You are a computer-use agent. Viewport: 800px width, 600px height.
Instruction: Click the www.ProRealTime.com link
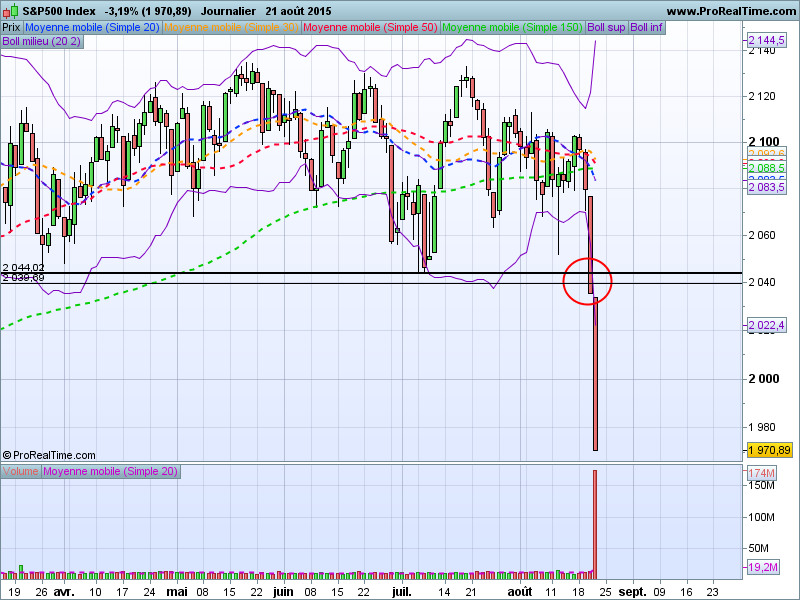731,11
